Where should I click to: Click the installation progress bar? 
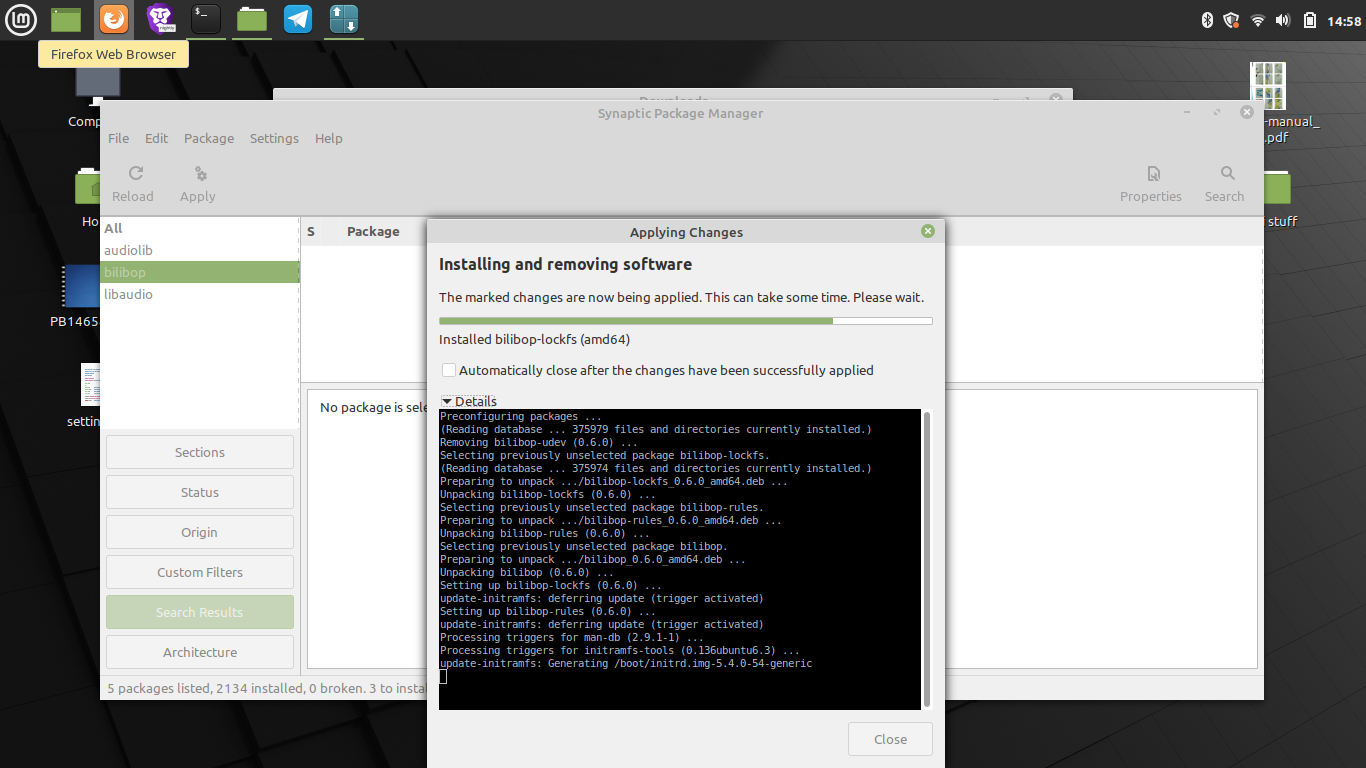click(x=685, y=321)
